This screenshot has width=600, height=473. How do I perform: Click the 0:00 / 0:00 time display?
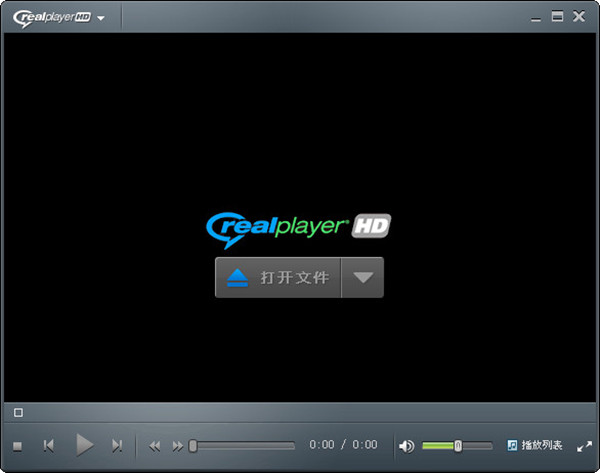point(343,445)
